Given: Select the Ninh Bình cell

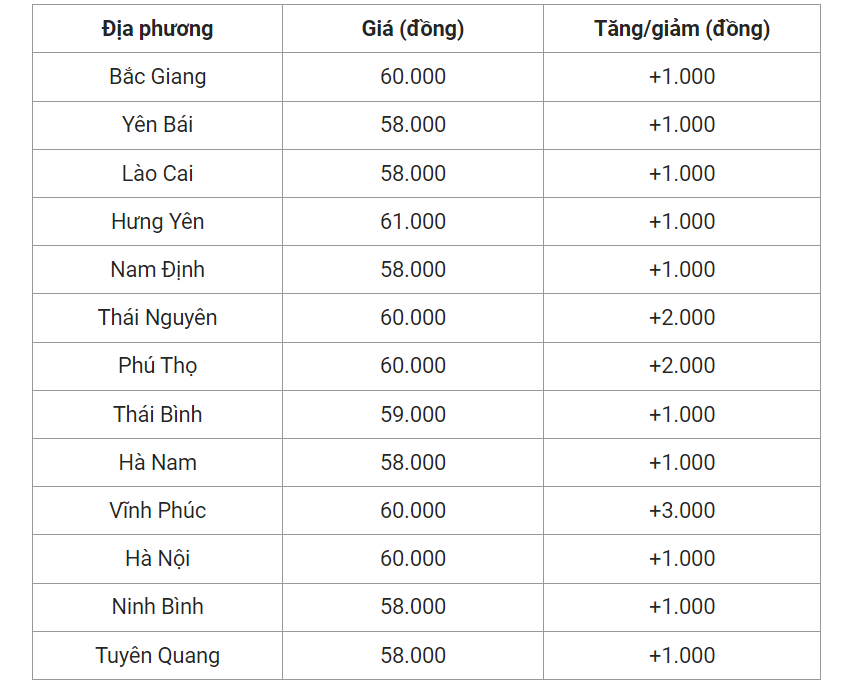Looking at the screenshot, I should [x=157, y=607].
